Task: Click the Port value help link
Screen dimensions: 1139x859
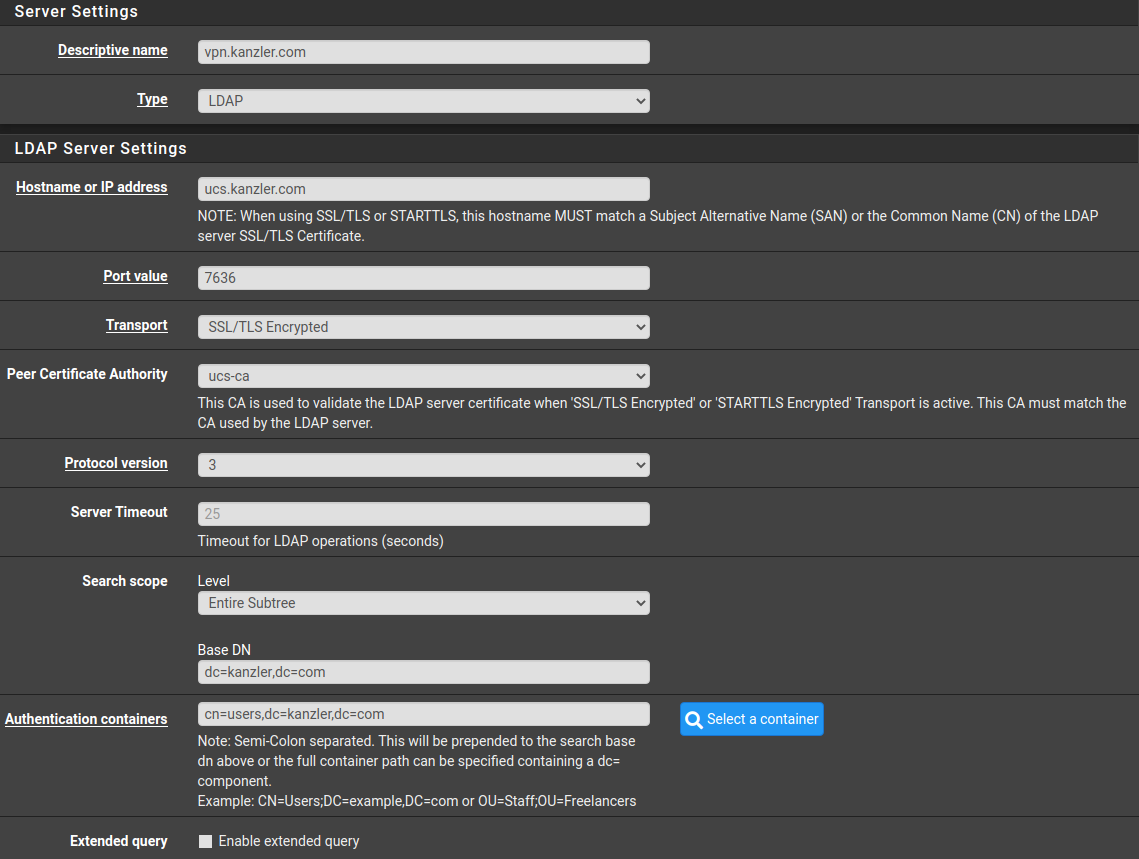Action: point(135,276)
